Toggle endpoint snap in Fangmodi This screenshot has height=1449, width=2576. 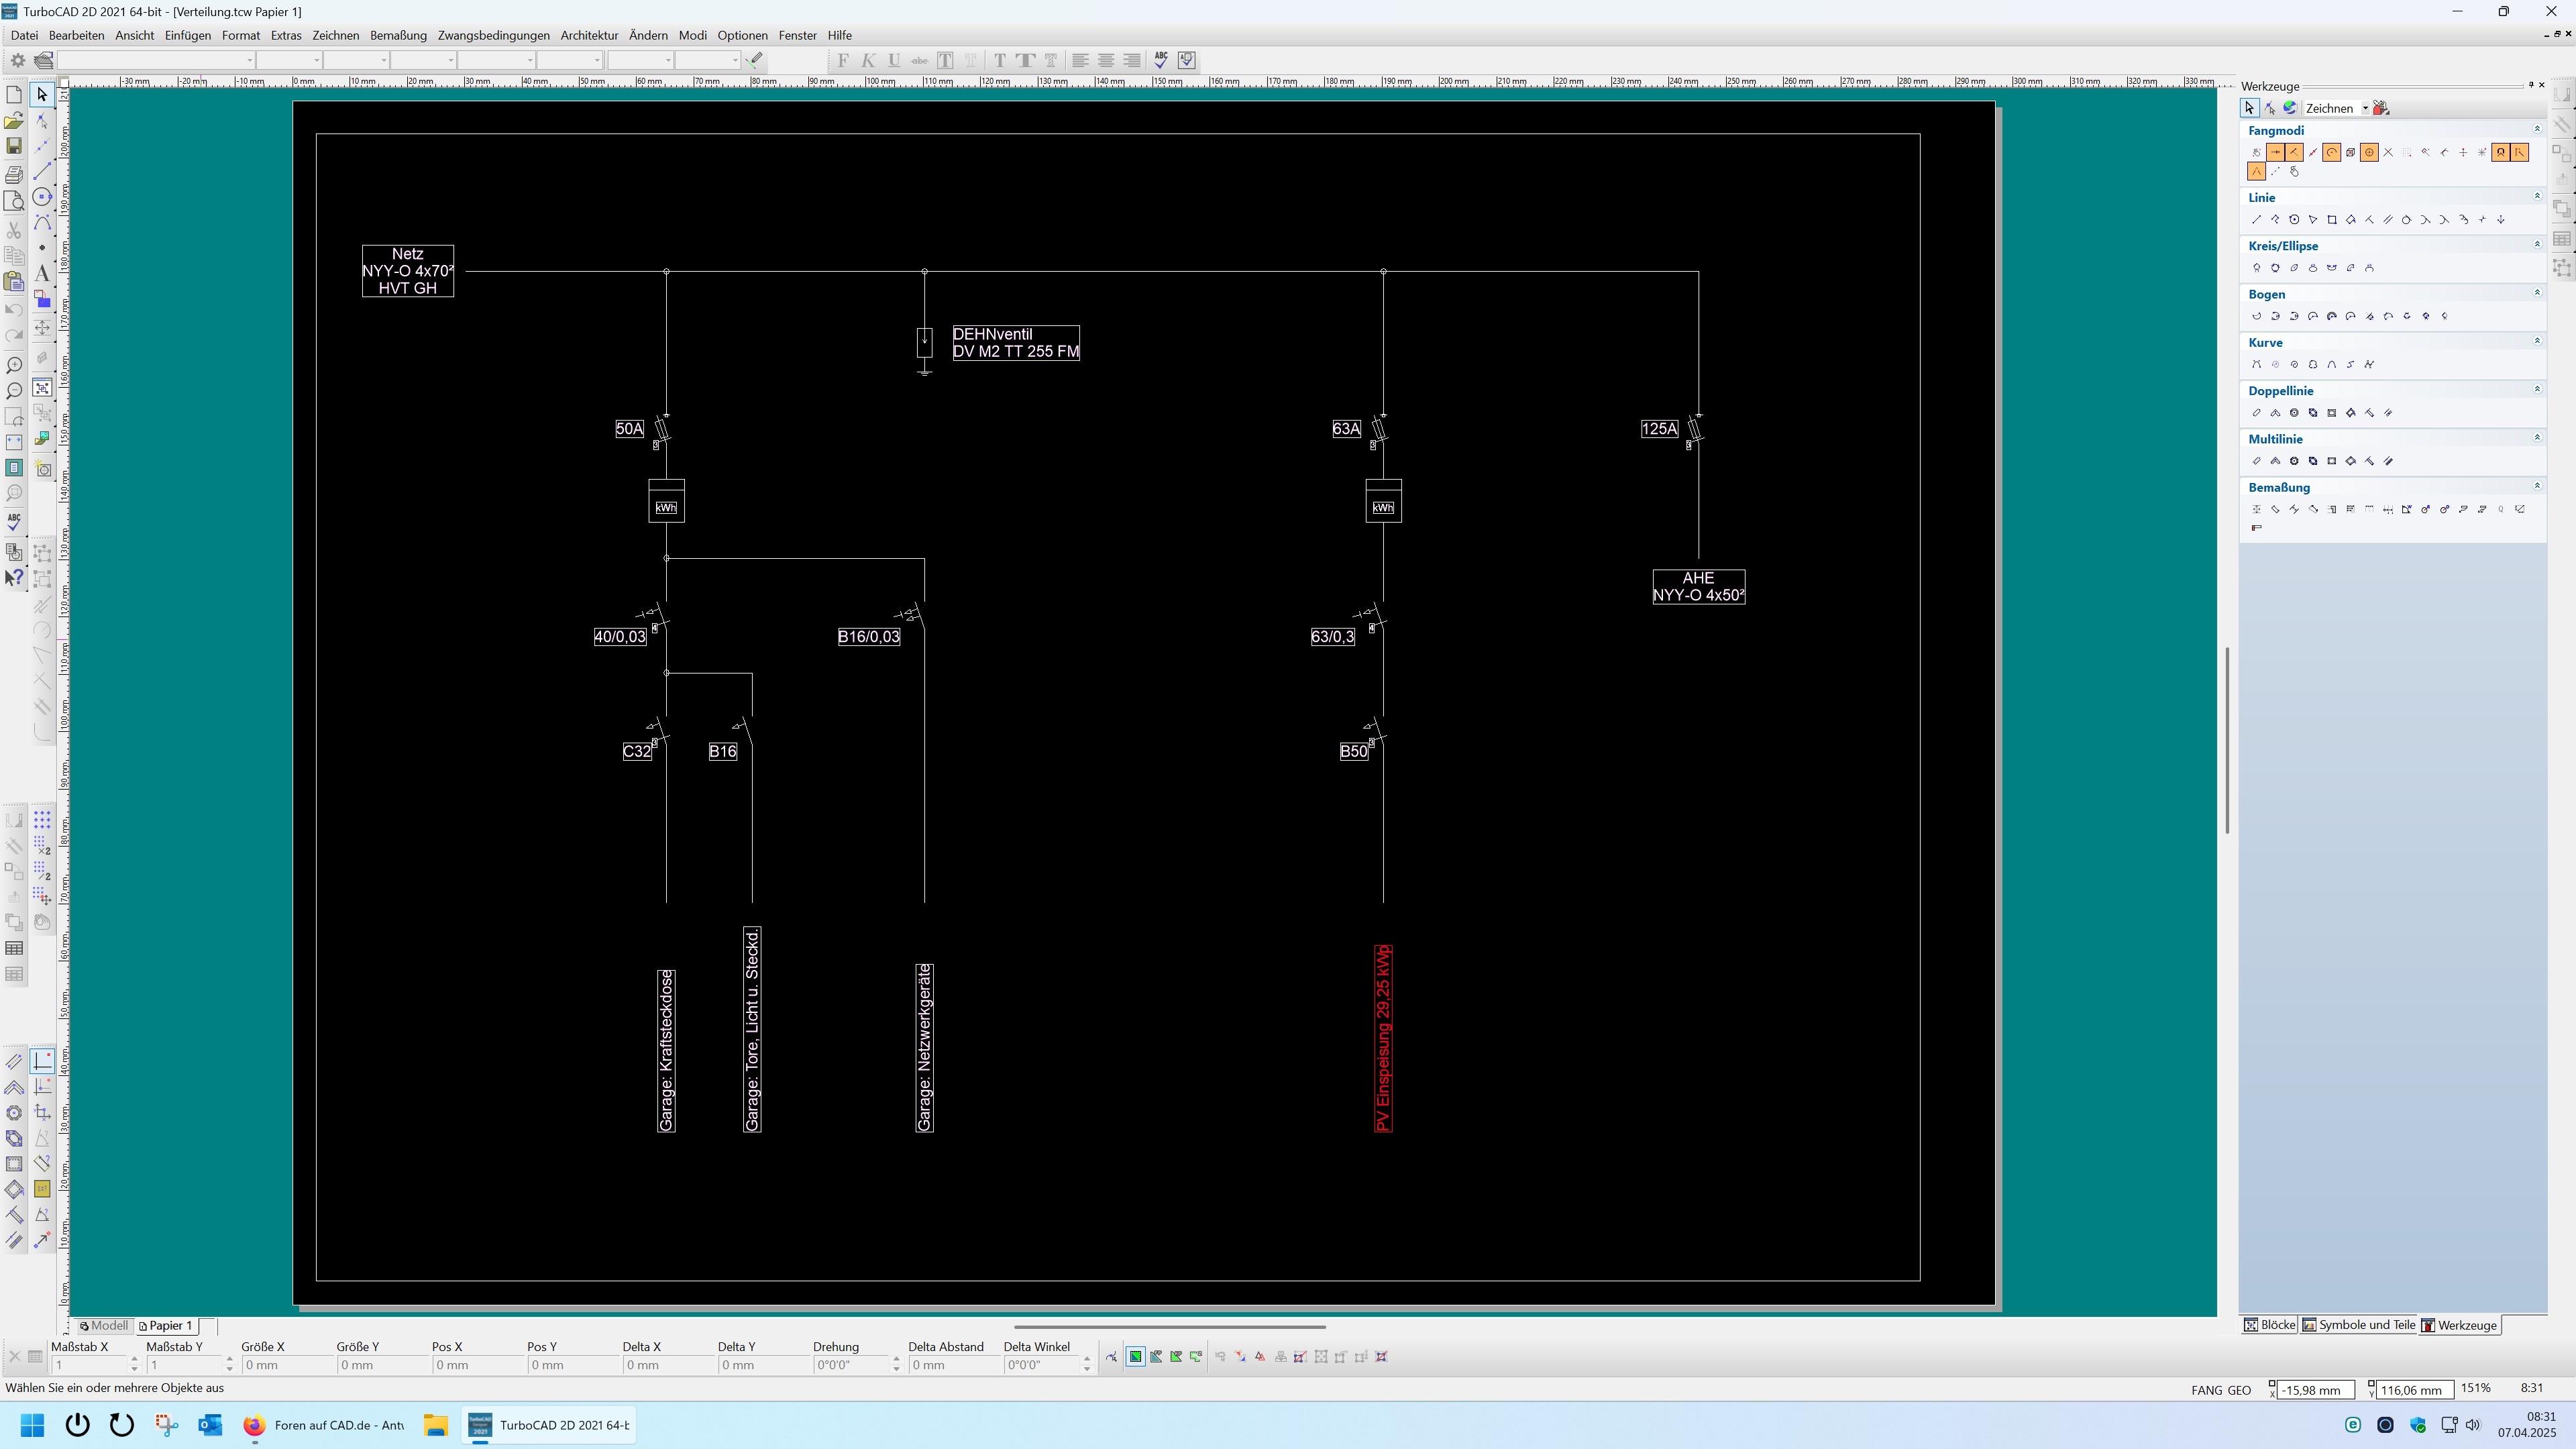point(2275,153)
